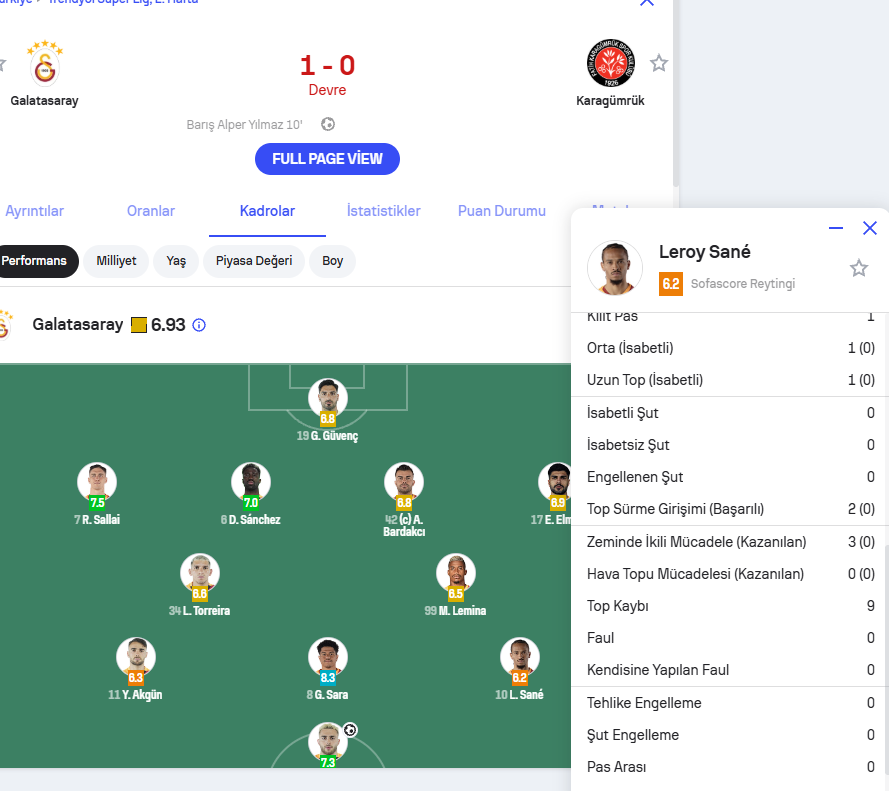Switch to the İstatistikler tab

[383, 211]
